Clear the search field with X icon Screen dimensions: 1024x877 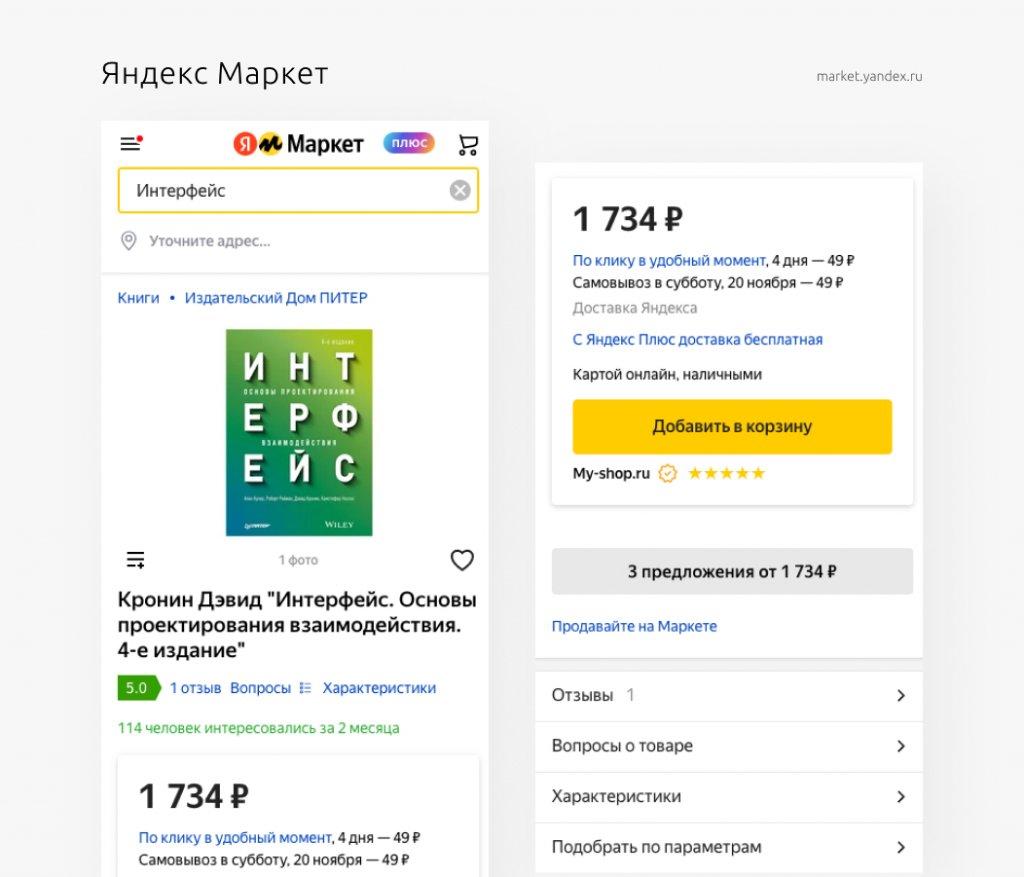[x=460, y=190]
